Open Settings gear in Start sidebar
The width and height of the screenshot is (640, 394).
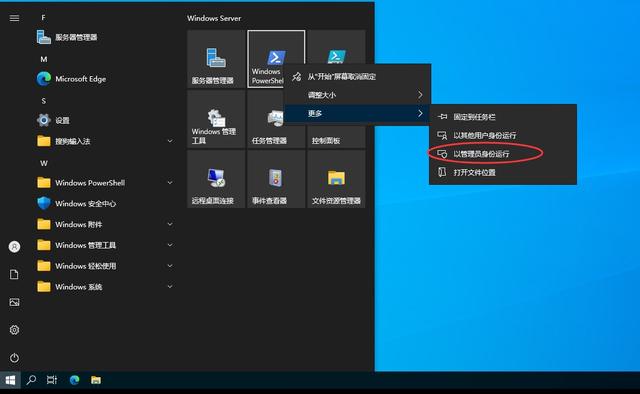14,330
